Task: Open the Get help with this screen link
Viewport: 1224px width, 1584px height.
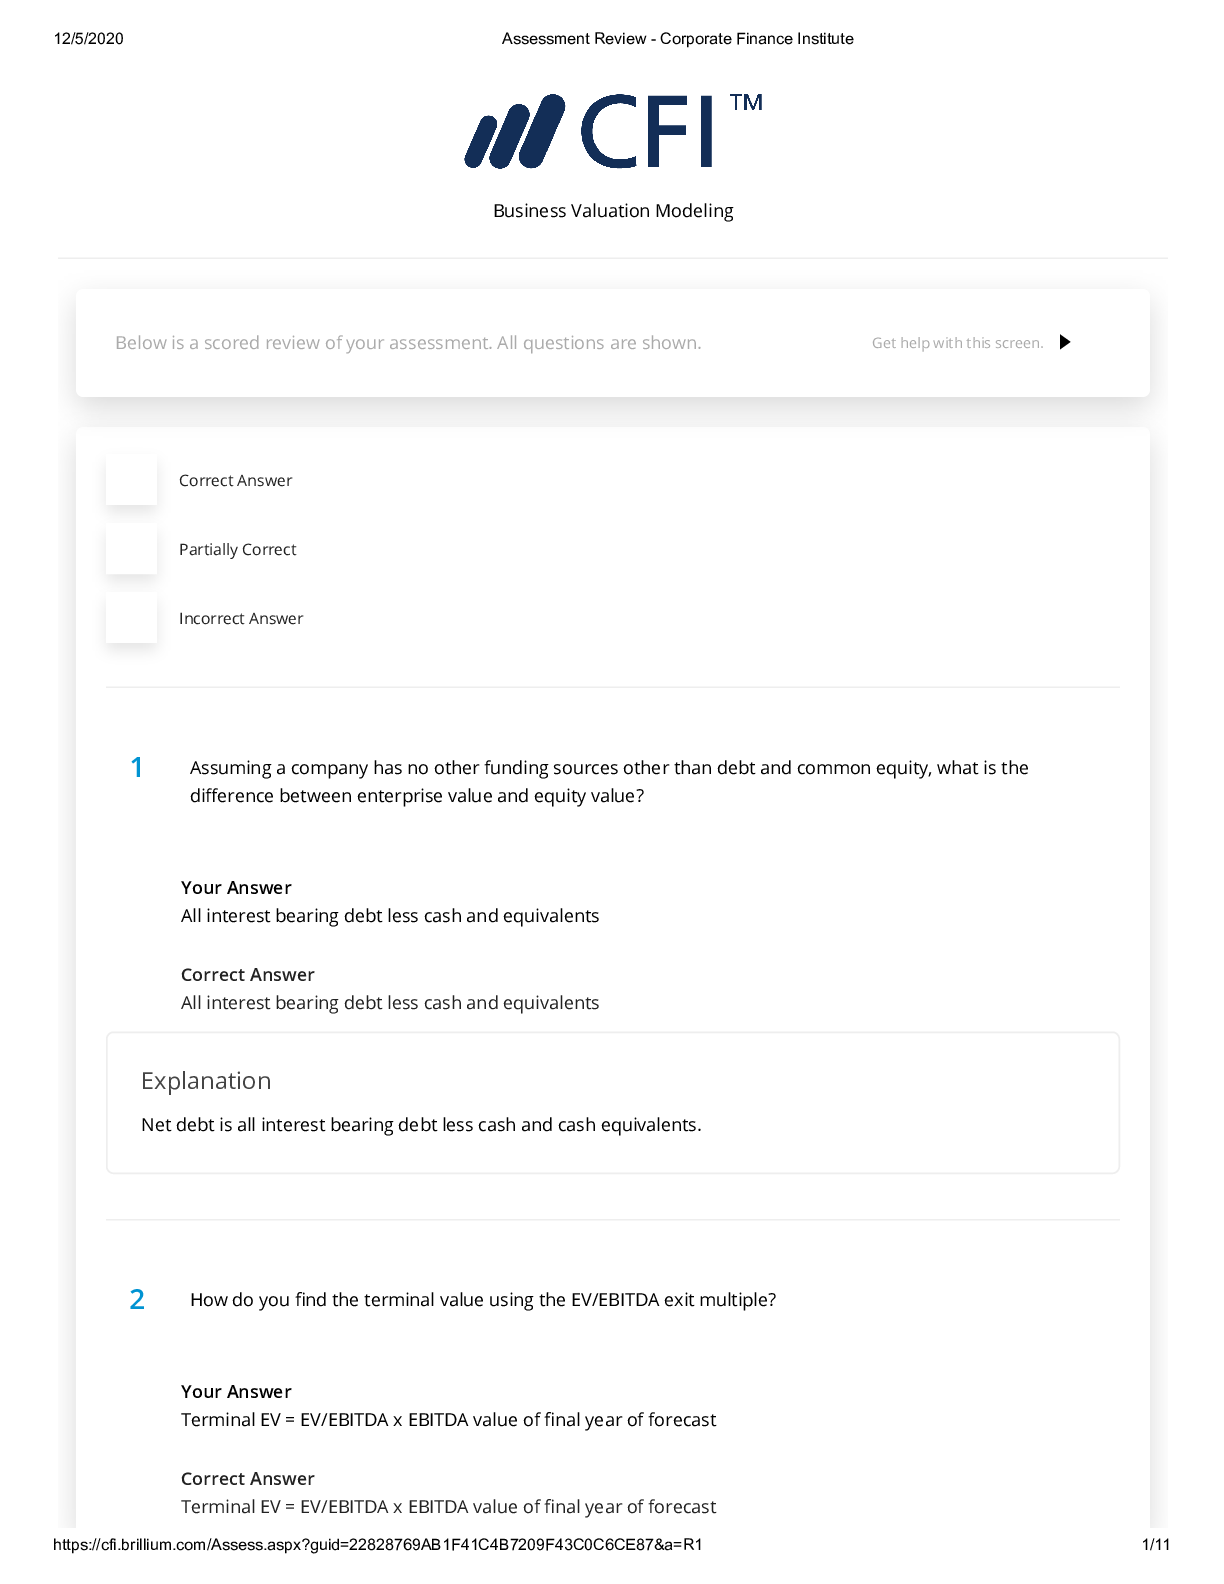Action: (x=957, y=343)
